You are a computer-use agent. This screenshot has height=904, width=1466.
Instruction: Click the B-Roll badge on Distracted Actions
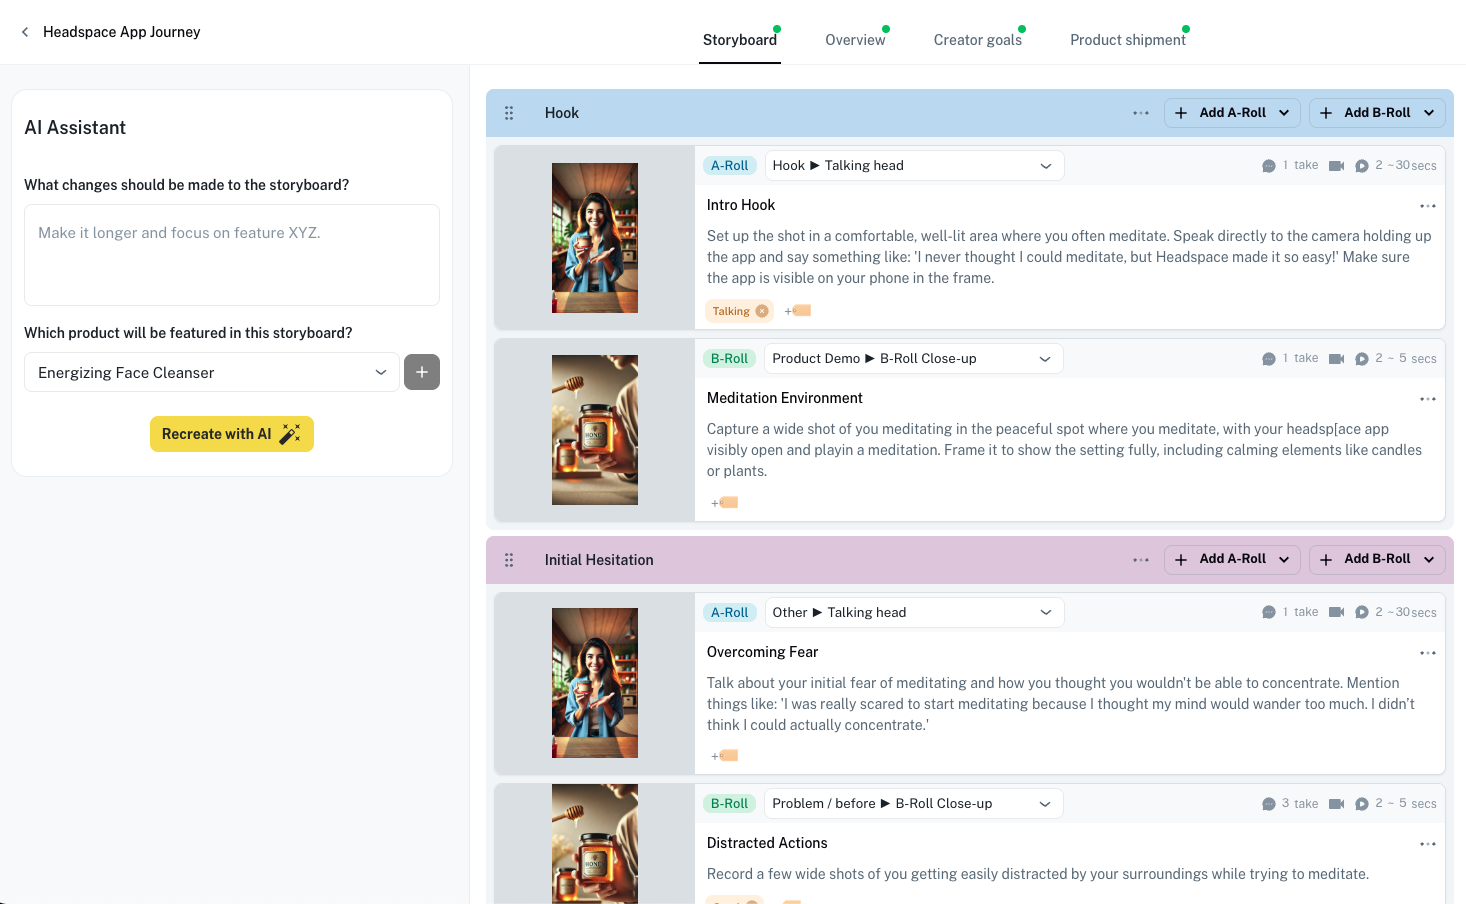(x=729, y=804)
